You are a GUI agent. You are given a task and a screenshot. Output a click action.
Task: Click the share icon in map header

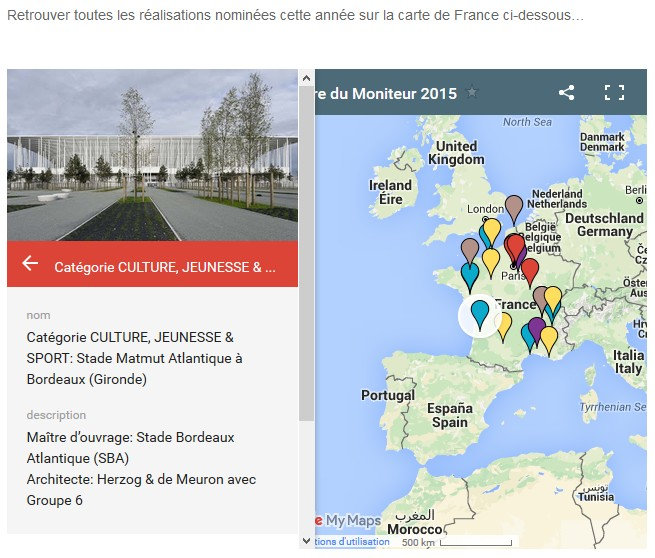click(x=566, y=93)
